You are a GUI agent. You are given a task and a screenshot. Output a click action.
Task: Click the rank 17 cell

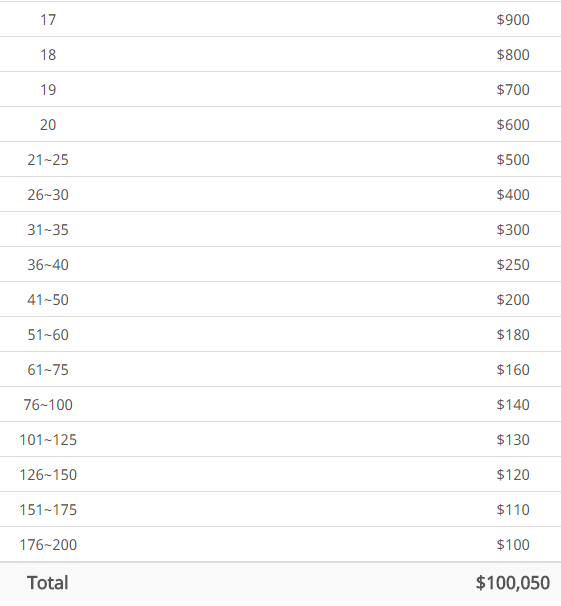click(48, 19)
